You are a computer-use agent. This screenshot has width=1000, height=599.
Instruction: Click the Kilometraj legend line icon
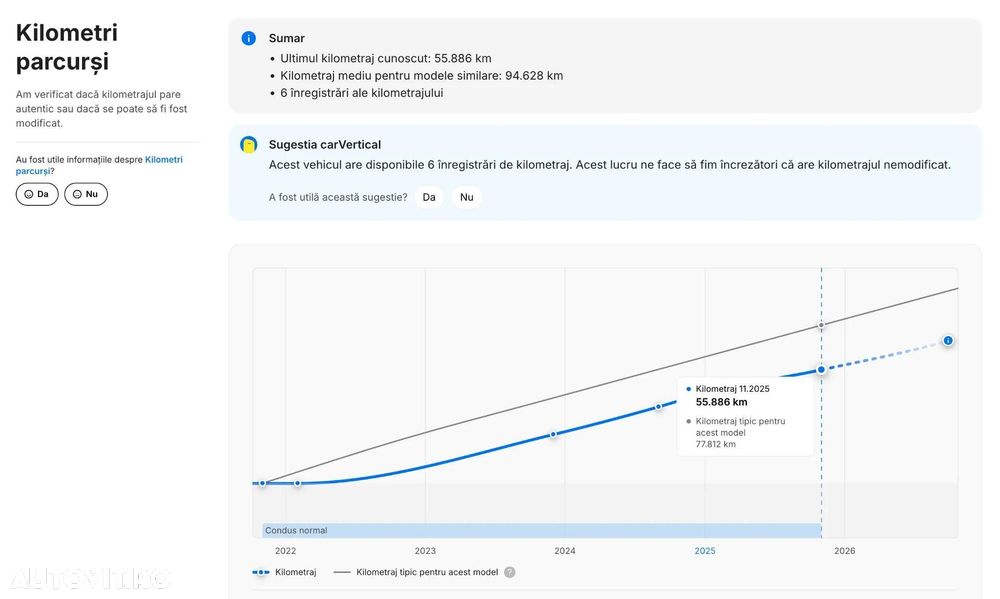261,572
